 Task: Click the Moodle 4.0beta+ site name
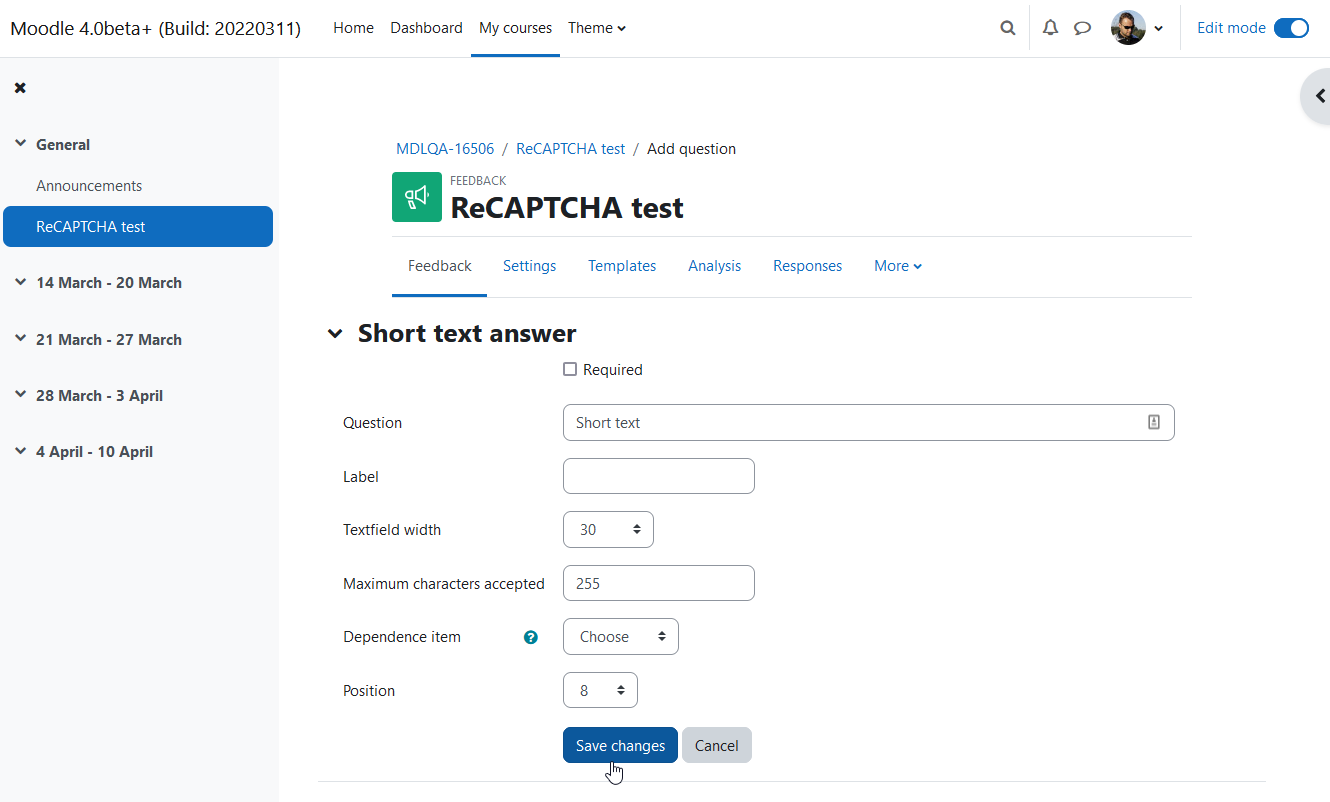(155, 28)
